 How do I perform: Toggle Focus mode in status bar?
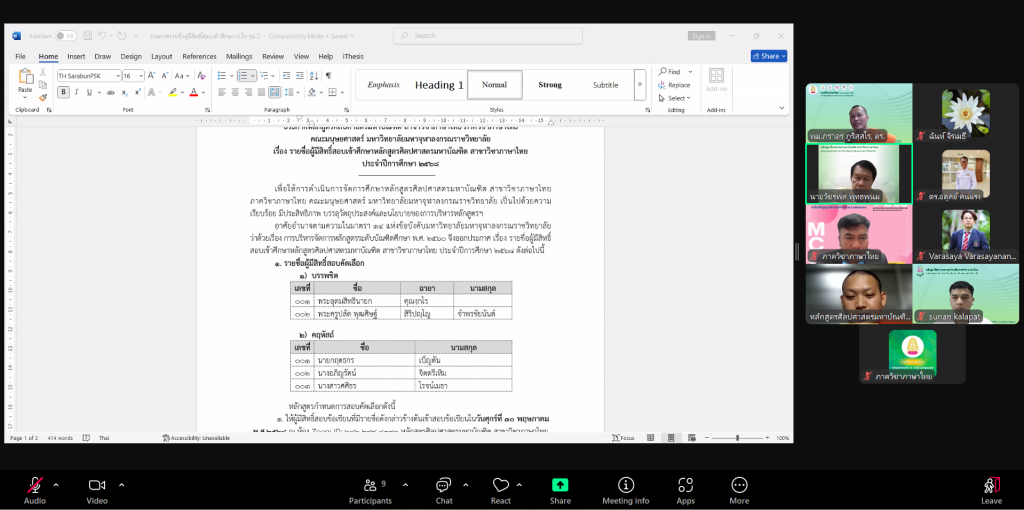tap(623, 438)
